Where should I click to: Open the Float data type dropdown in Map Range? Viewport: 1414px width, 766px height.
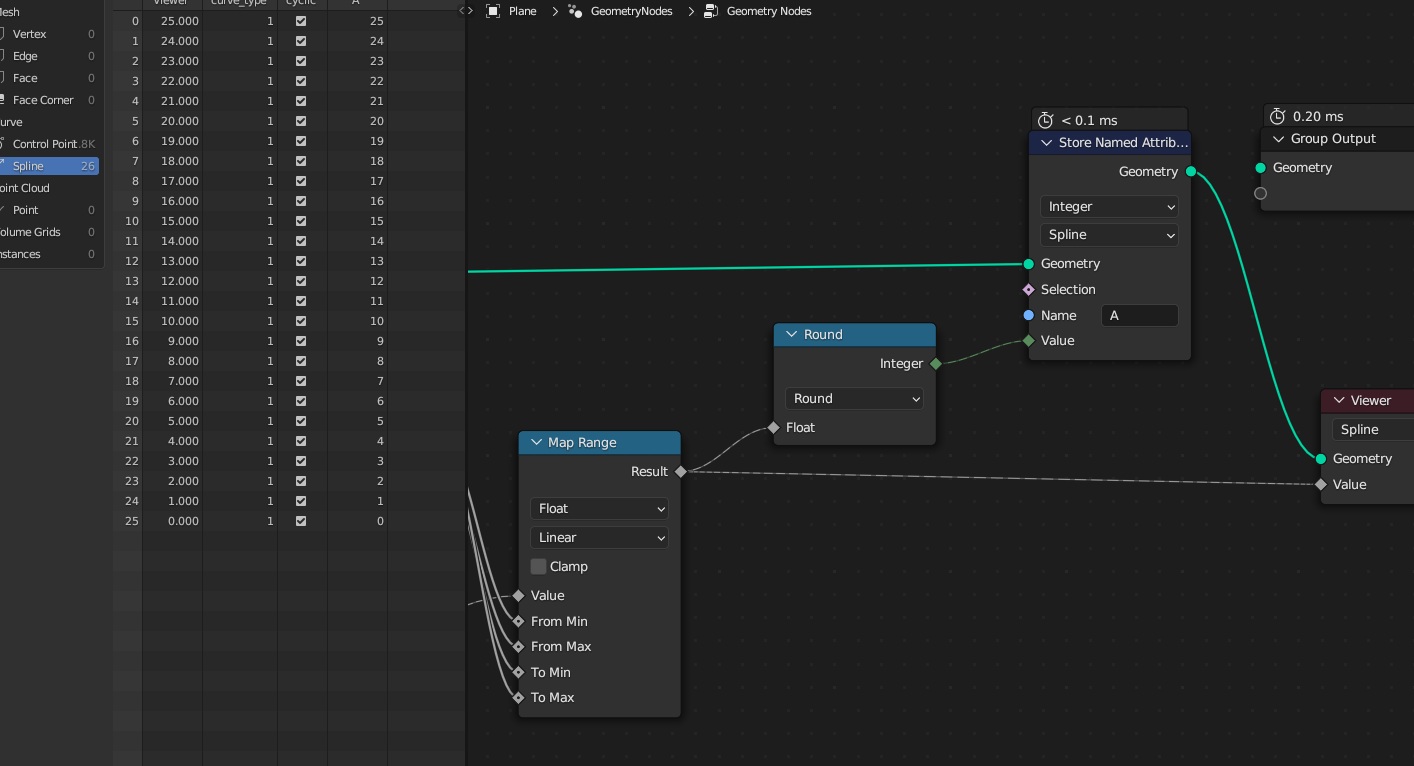599,509
